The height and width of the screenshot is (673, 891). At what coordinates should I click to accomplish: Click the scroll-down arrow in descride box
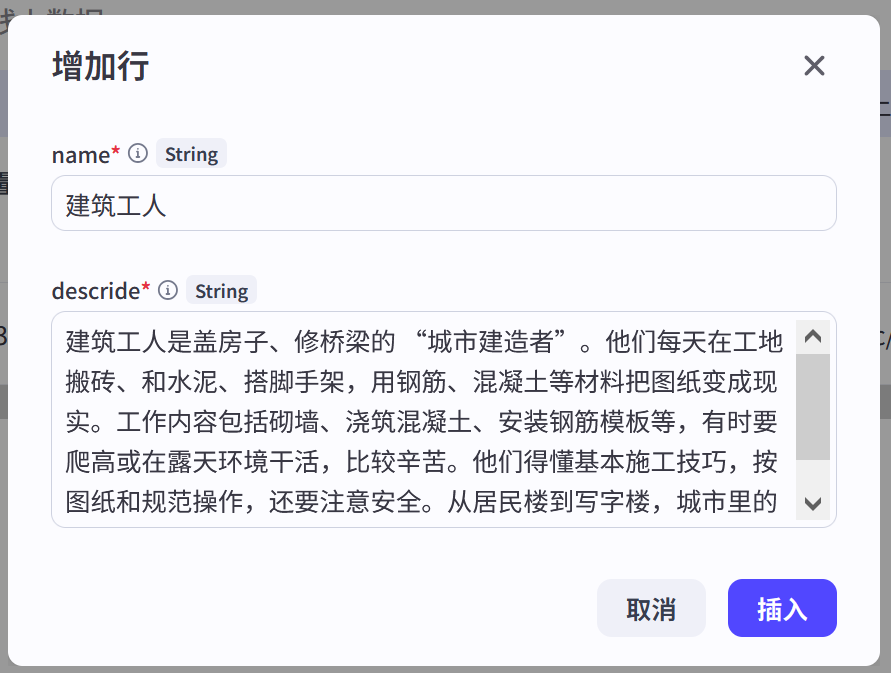pyautogui.click(x=813, y=503)
